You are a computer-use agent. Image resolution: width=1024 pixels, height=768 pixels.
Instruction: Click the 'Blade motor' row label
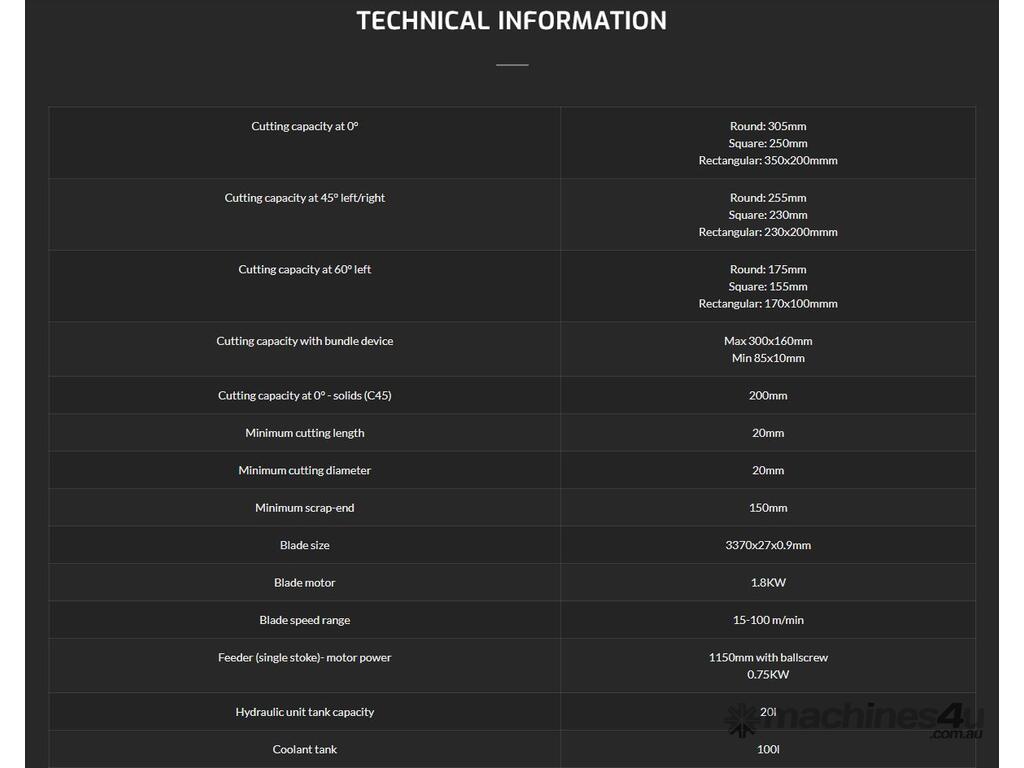click(x=305, y=583)
